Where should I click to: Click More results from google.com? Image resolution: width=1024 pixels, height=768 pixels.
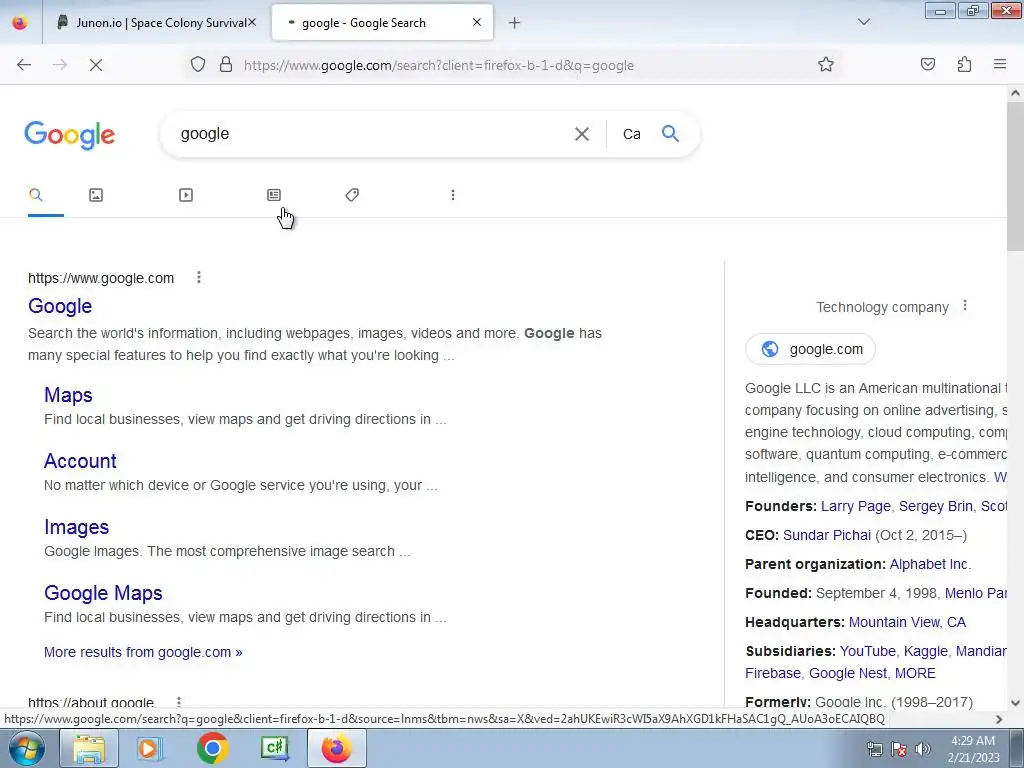pyautogui.click(x=143, y=652)
